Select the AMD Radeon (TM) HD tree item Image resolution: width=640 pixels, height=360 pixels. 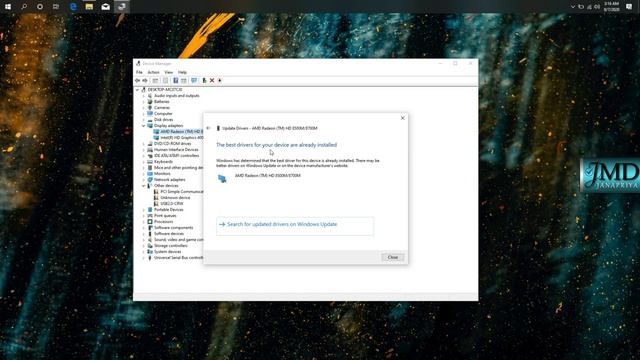pyautogui.click(x=181, y=132)
